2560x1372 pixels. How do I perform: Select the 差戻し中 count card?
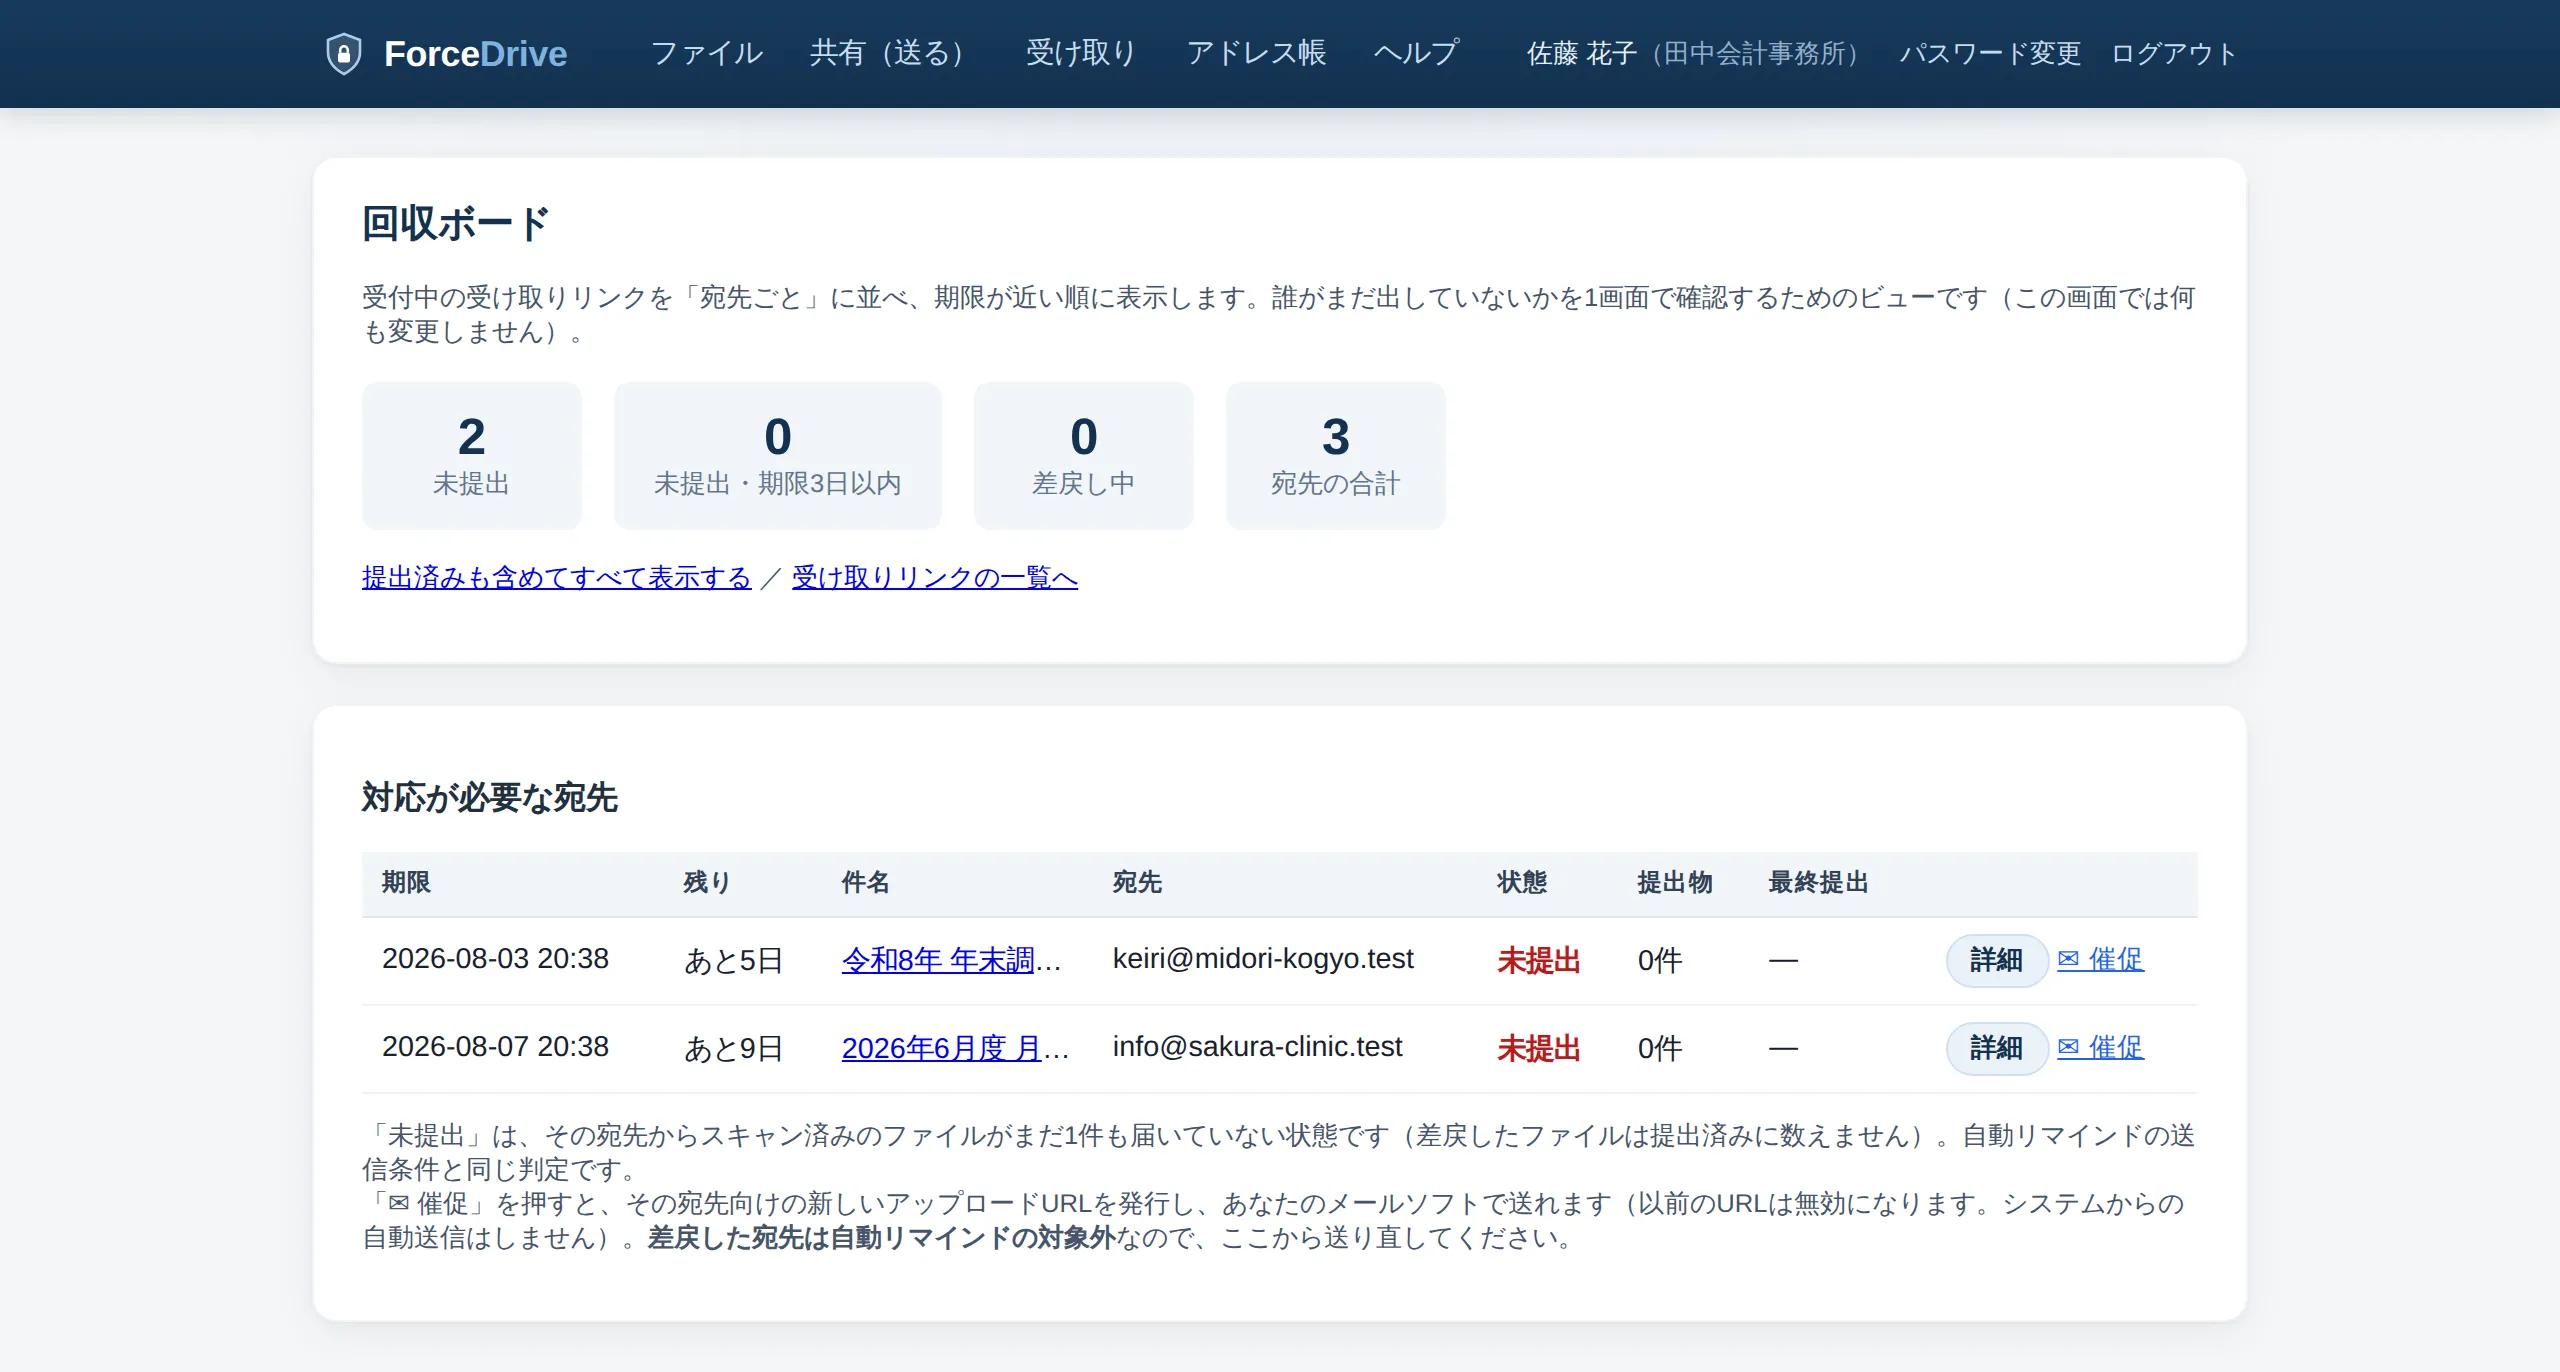tap(1084, 456)
